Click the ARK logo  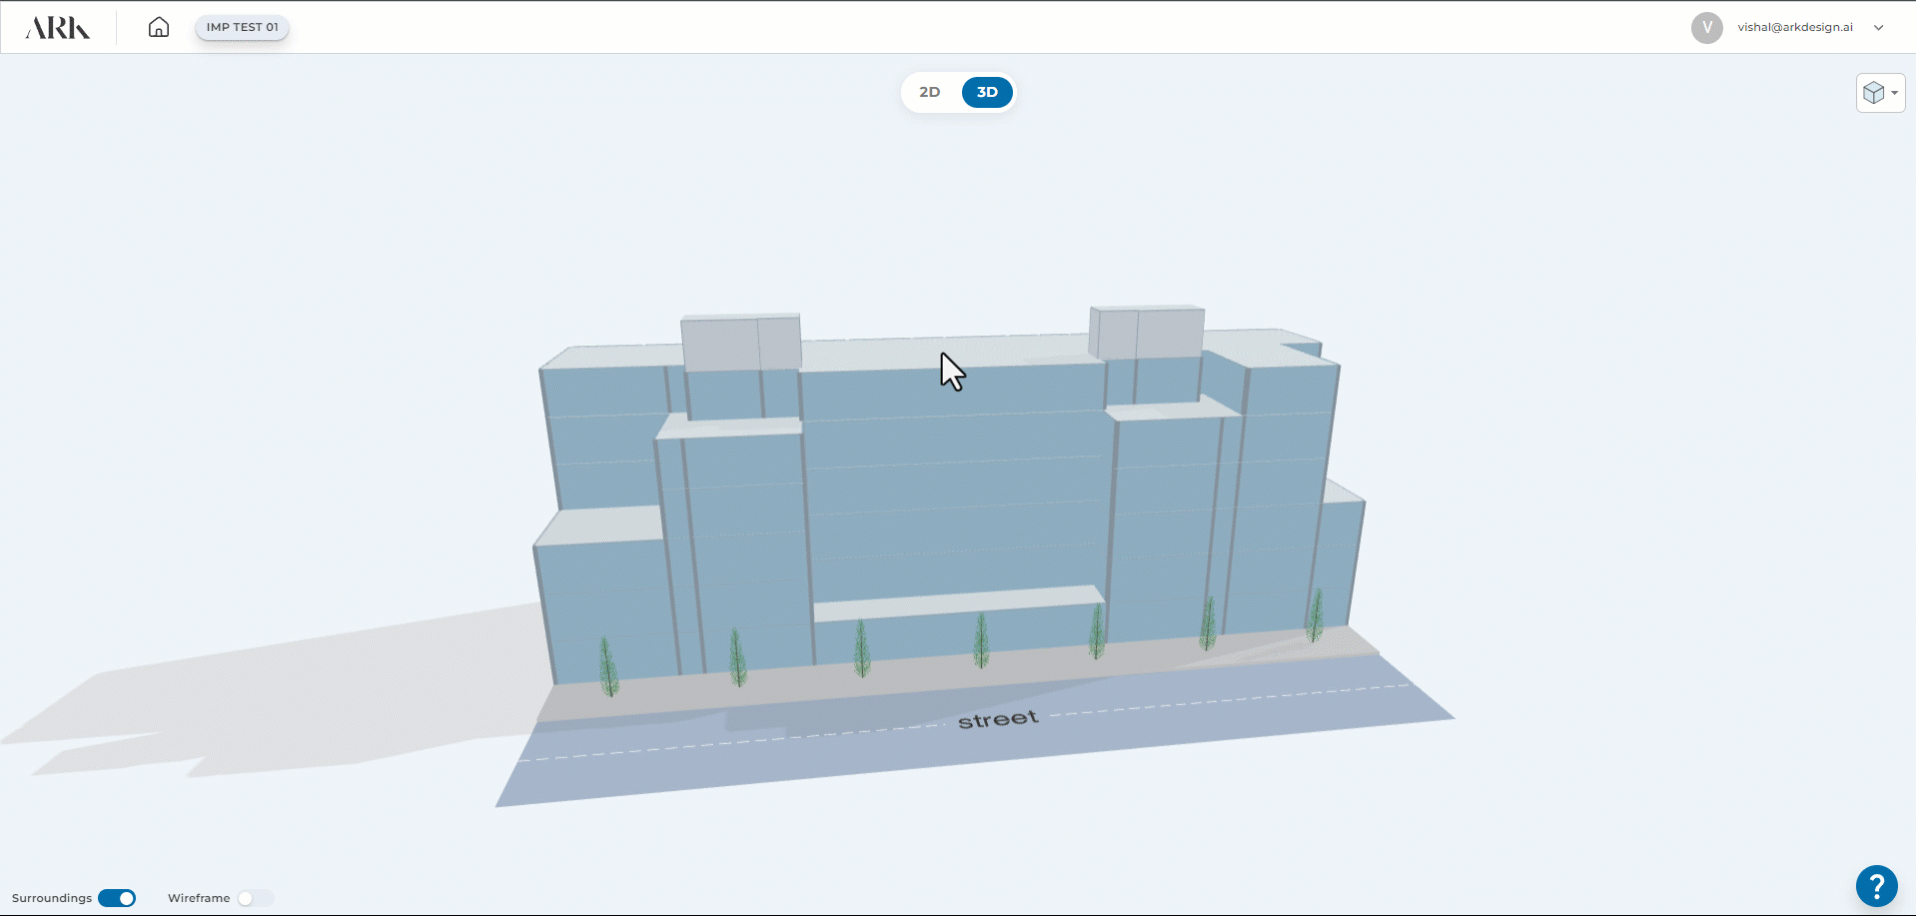[x=57, y=28]
